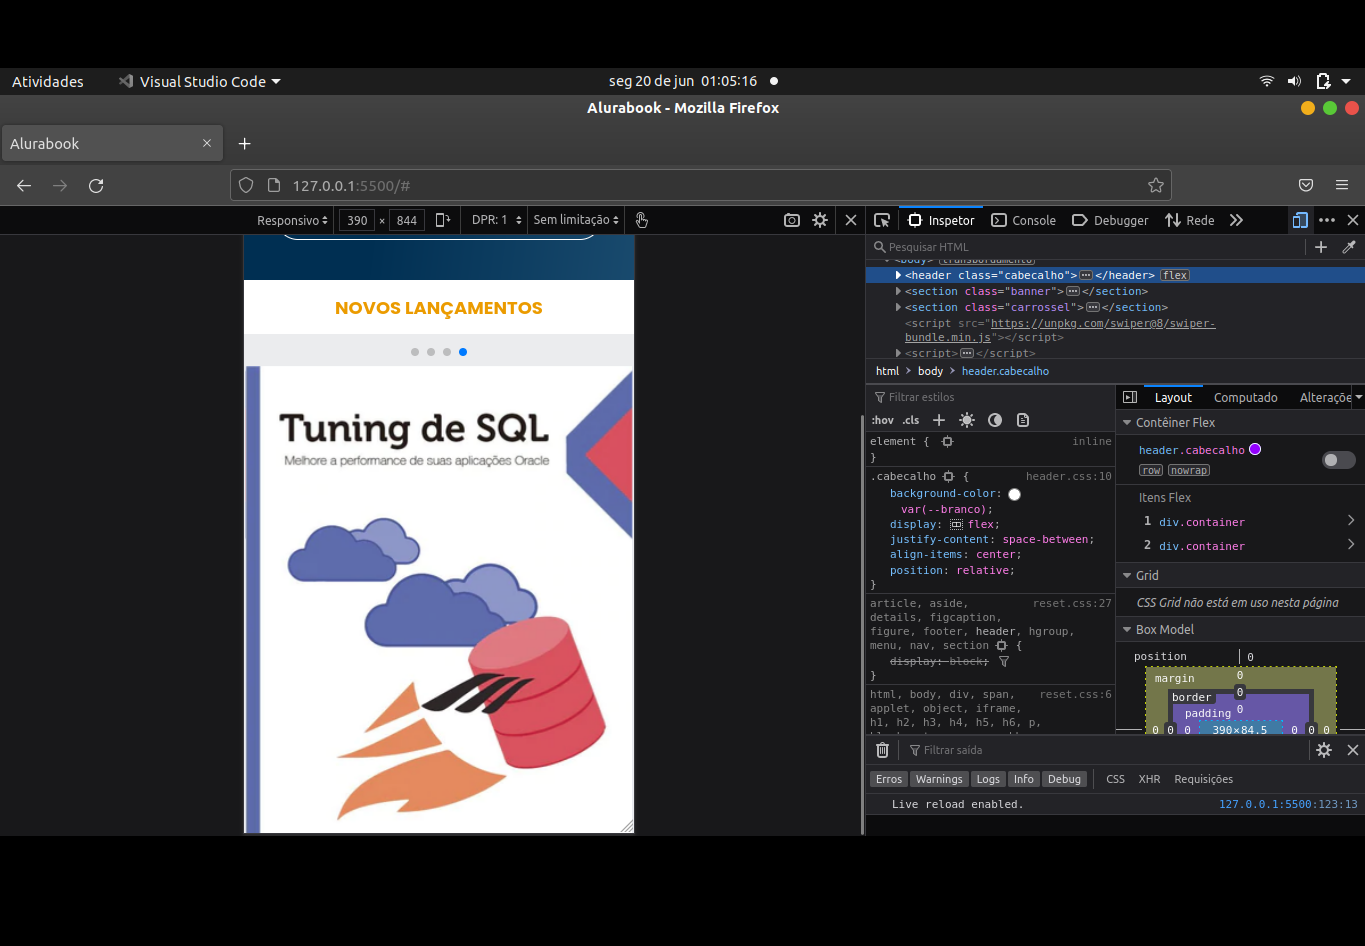Open the Computado sidebar tab
Screen dimensions: 1365x946
coord(1246,397)
